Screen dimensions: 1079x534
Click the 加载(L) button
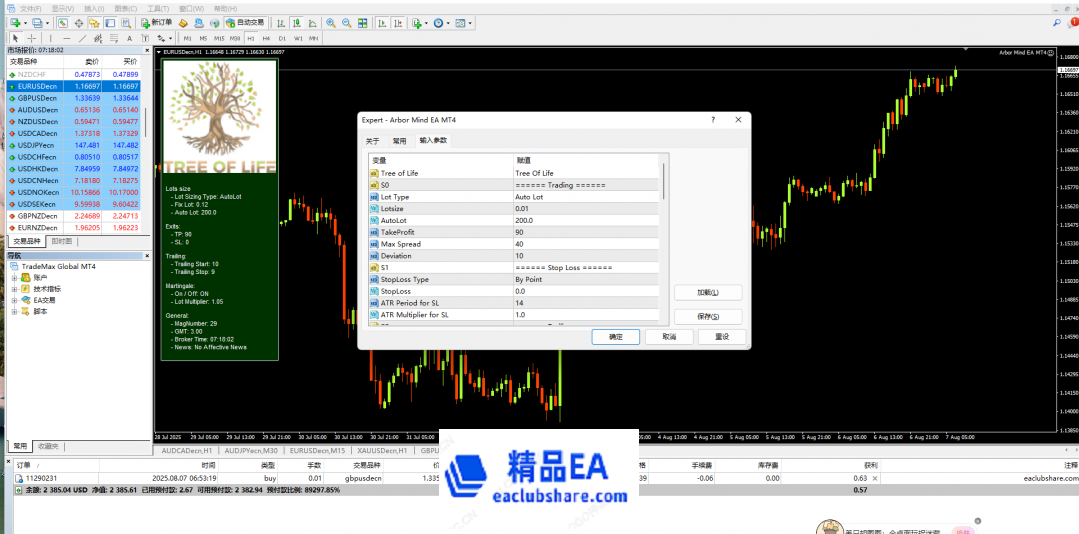(x=708, y=293)
